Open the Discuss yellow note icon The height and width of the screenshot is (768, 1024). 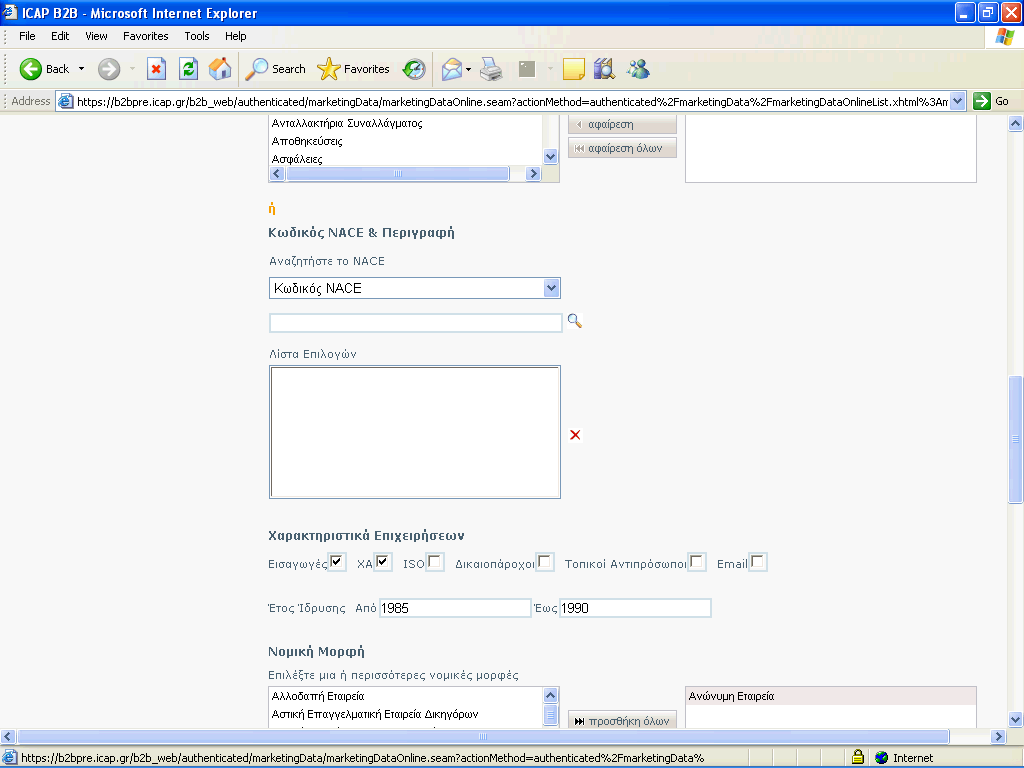pos(573,69)
